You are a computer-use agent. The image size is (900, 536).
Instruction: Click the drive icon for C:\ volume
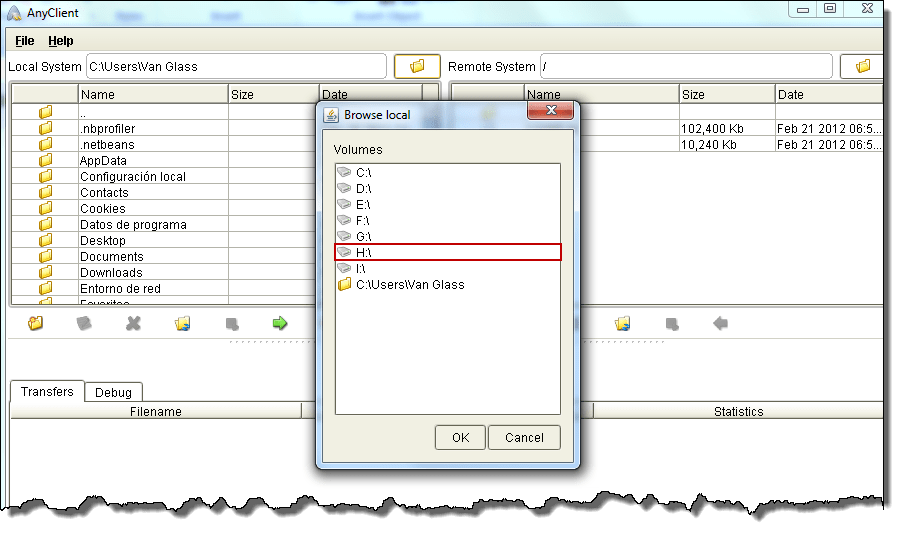(344, 172)
